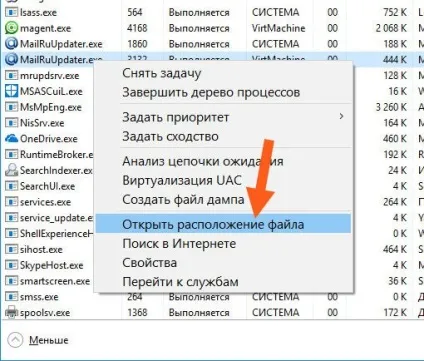This screenshot has height=361, width=424.
Task: Click the services.exe process icon
Action: (11, 202)
